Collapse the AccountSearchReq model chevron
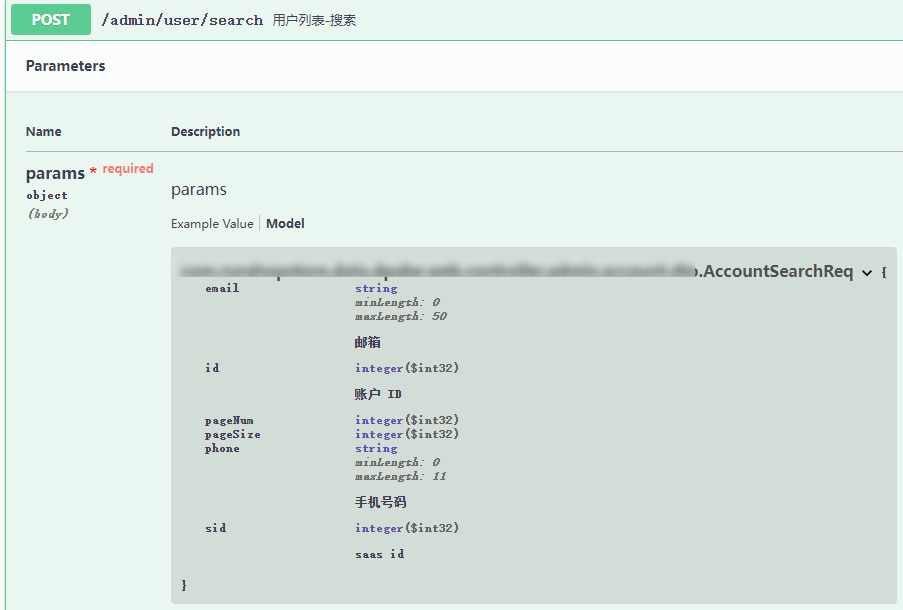903x610 pixels. pyautogui.click(x=866, y=273)
